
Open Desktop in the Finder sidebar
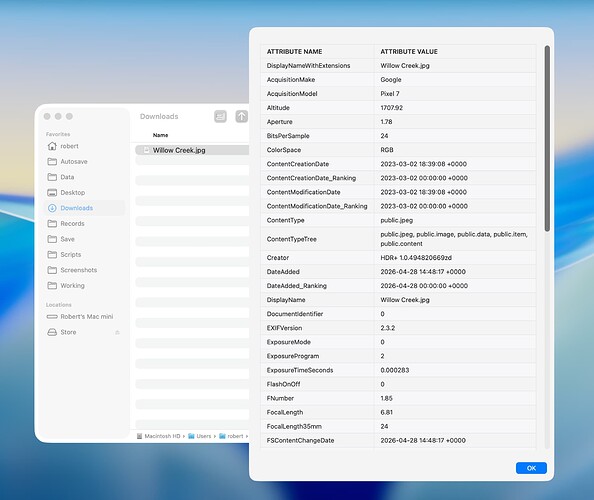(73, 193)
